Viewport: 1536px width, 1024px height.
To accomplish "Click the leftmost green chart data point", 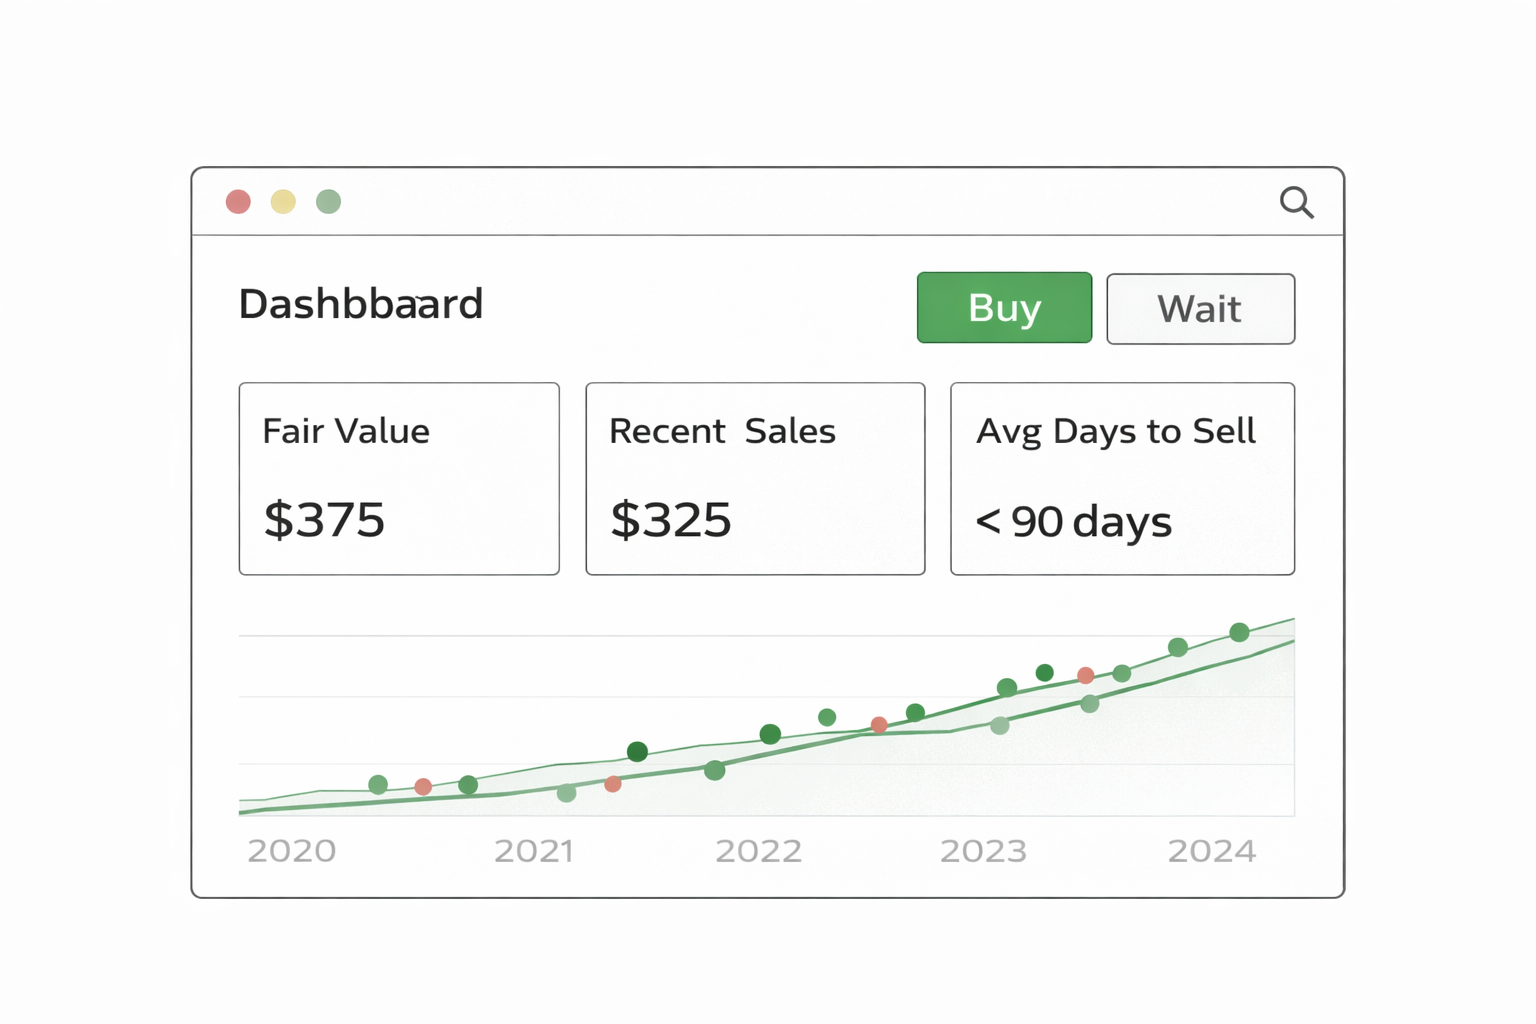I will 378,785.
